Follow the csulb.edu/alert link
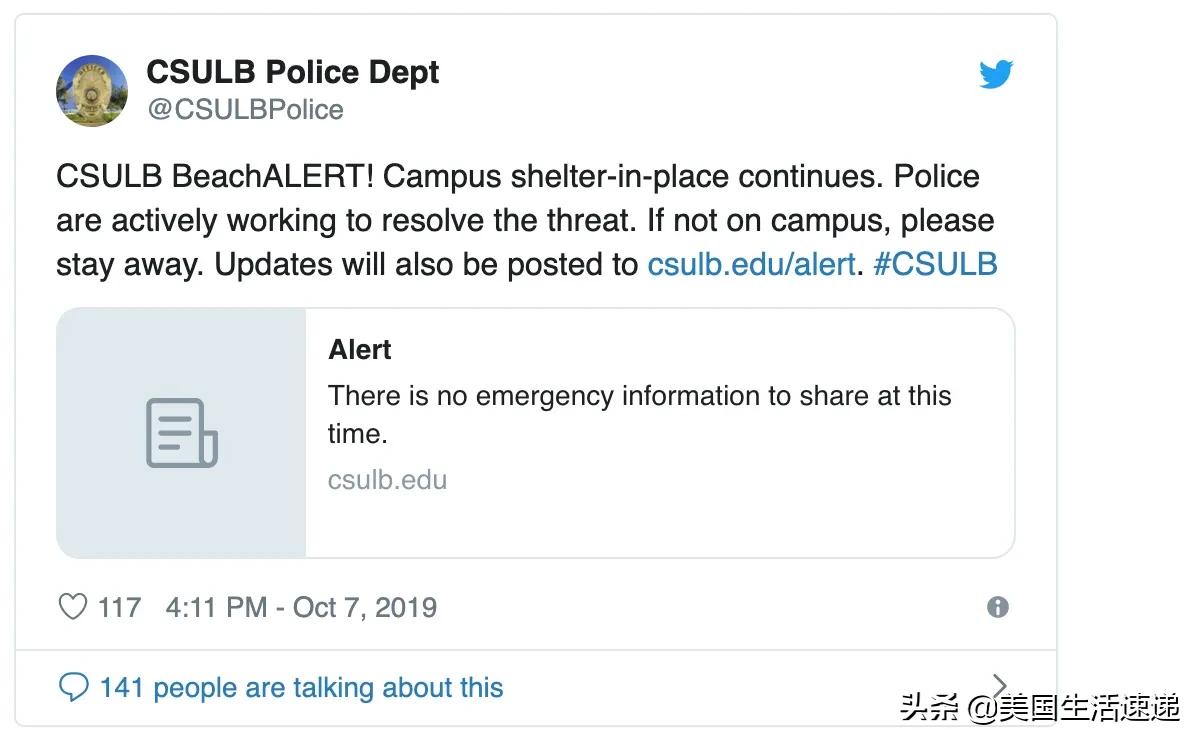This screenshot has width=1202, height=744. tap(752, 265)
